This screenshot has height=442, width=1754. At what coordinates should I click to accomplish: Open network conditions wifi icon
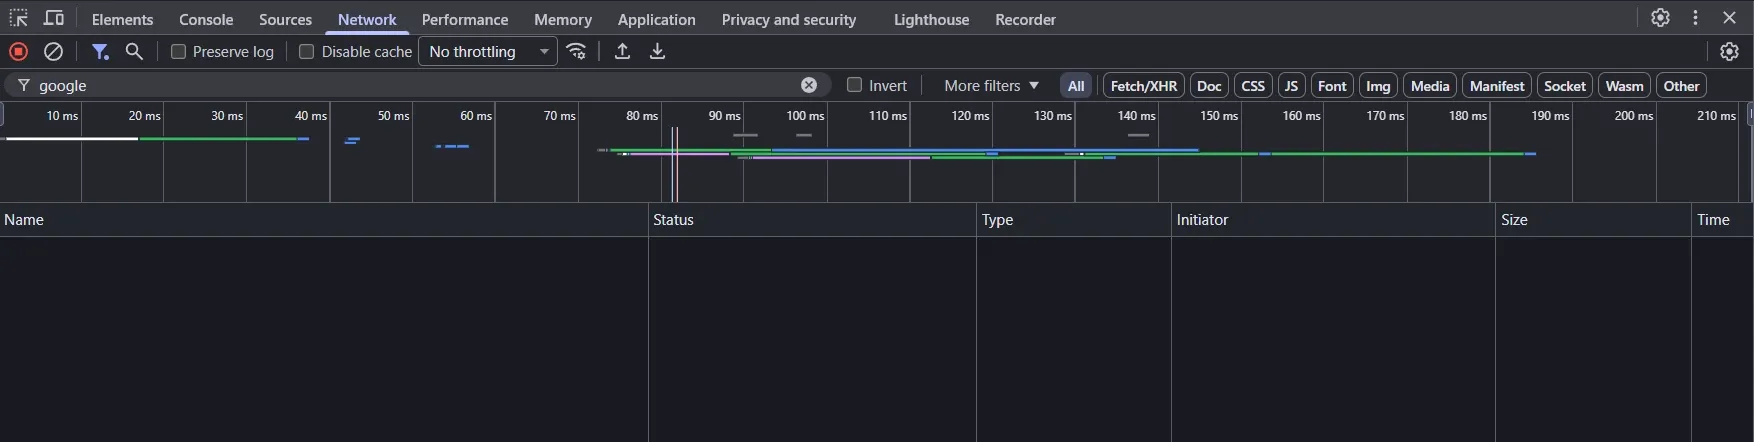coord(577,52)
